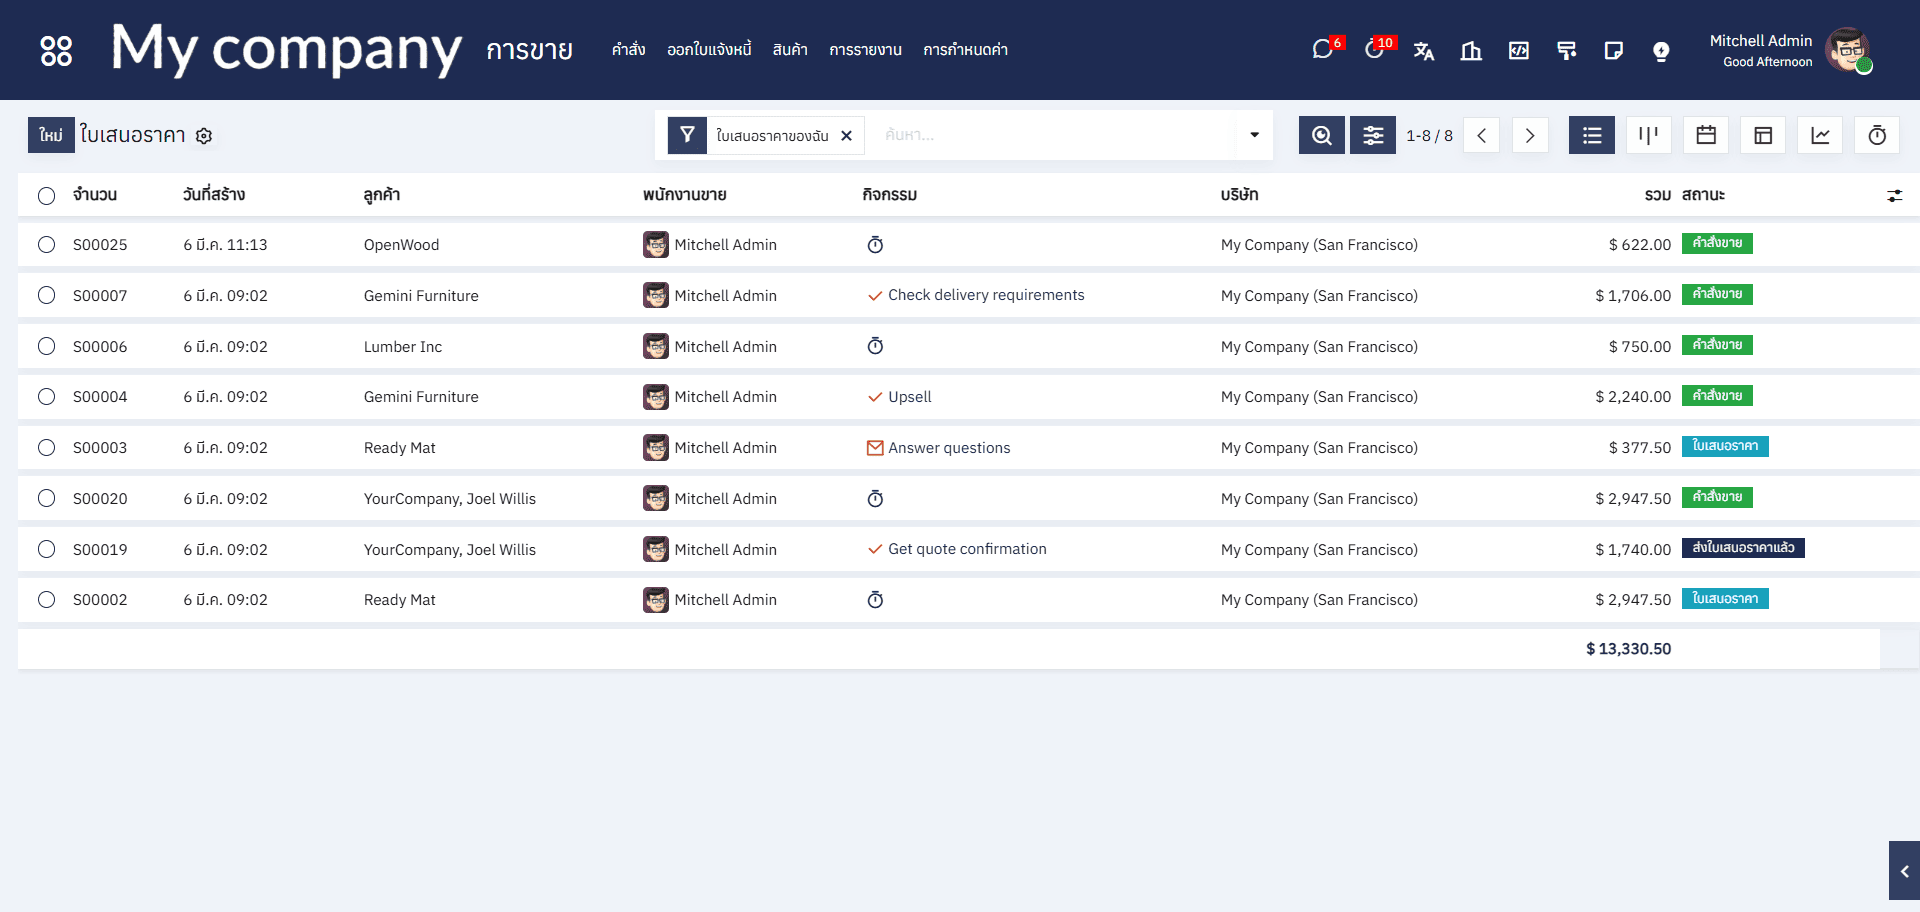Remove the ใบเสนอราคาของฉัน filter tag

(846, 136)
